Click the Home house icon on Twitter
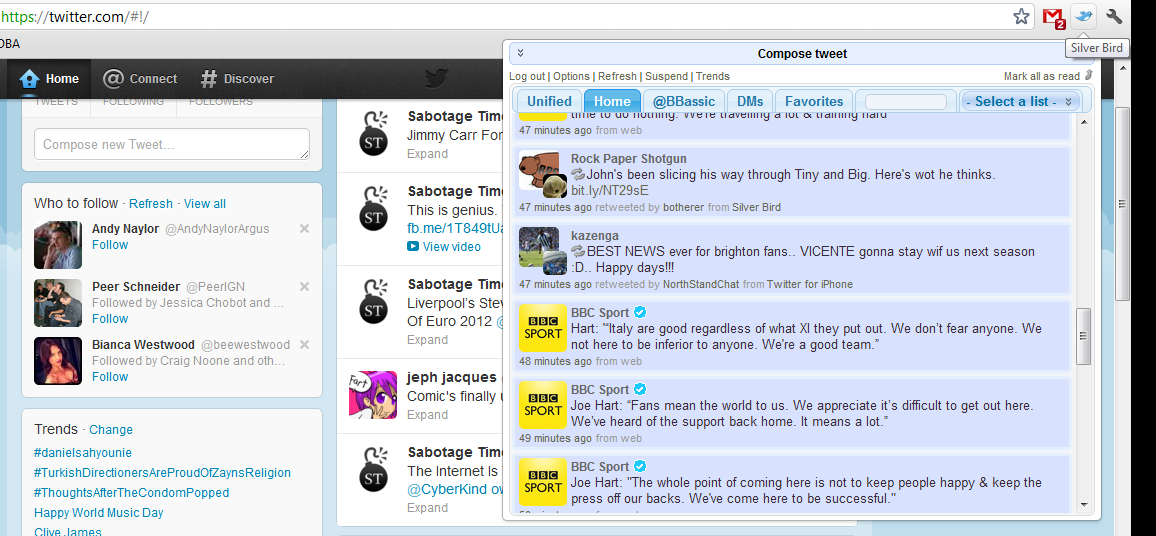This screenshot has width=1156, height=536. click(x=29, y=78)
